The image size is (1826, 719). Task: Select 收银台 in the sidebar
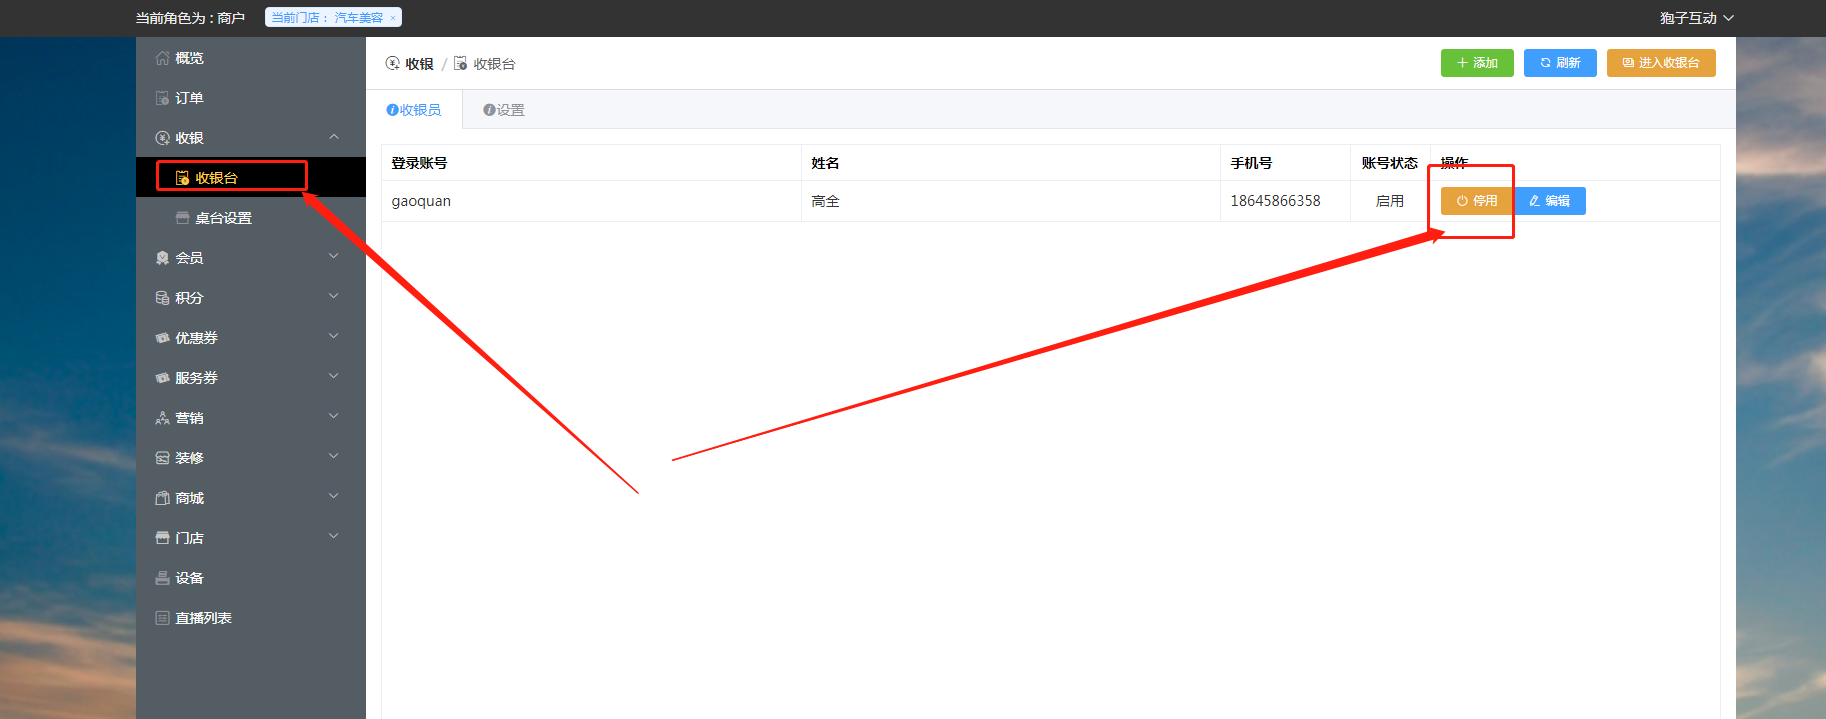tap(251, 178)
